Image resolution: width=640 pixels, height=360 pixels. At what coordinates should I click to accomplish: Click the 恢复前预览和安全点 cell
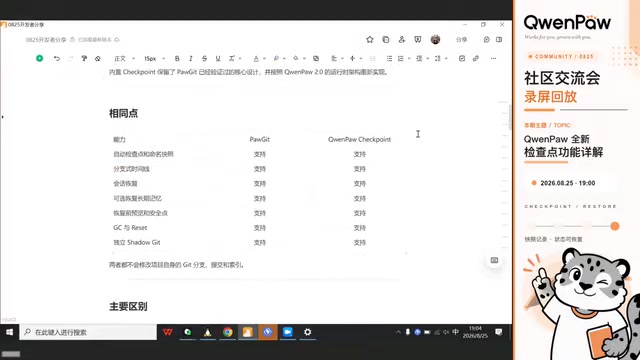coord(140,213)
